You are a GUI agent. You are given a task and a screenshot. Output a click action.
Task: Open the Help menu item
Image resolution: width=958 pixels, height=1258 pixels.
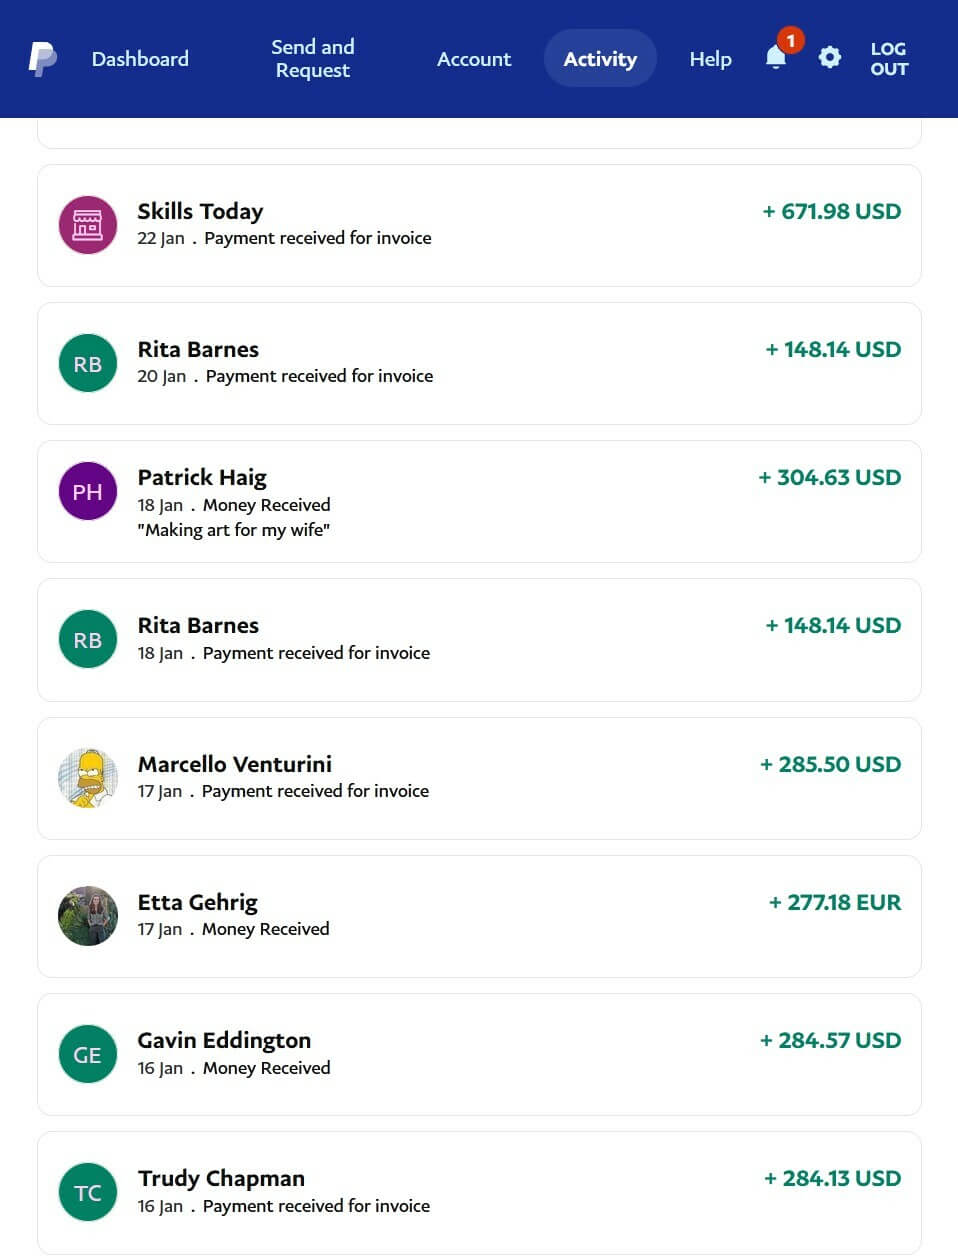(710, 59)
